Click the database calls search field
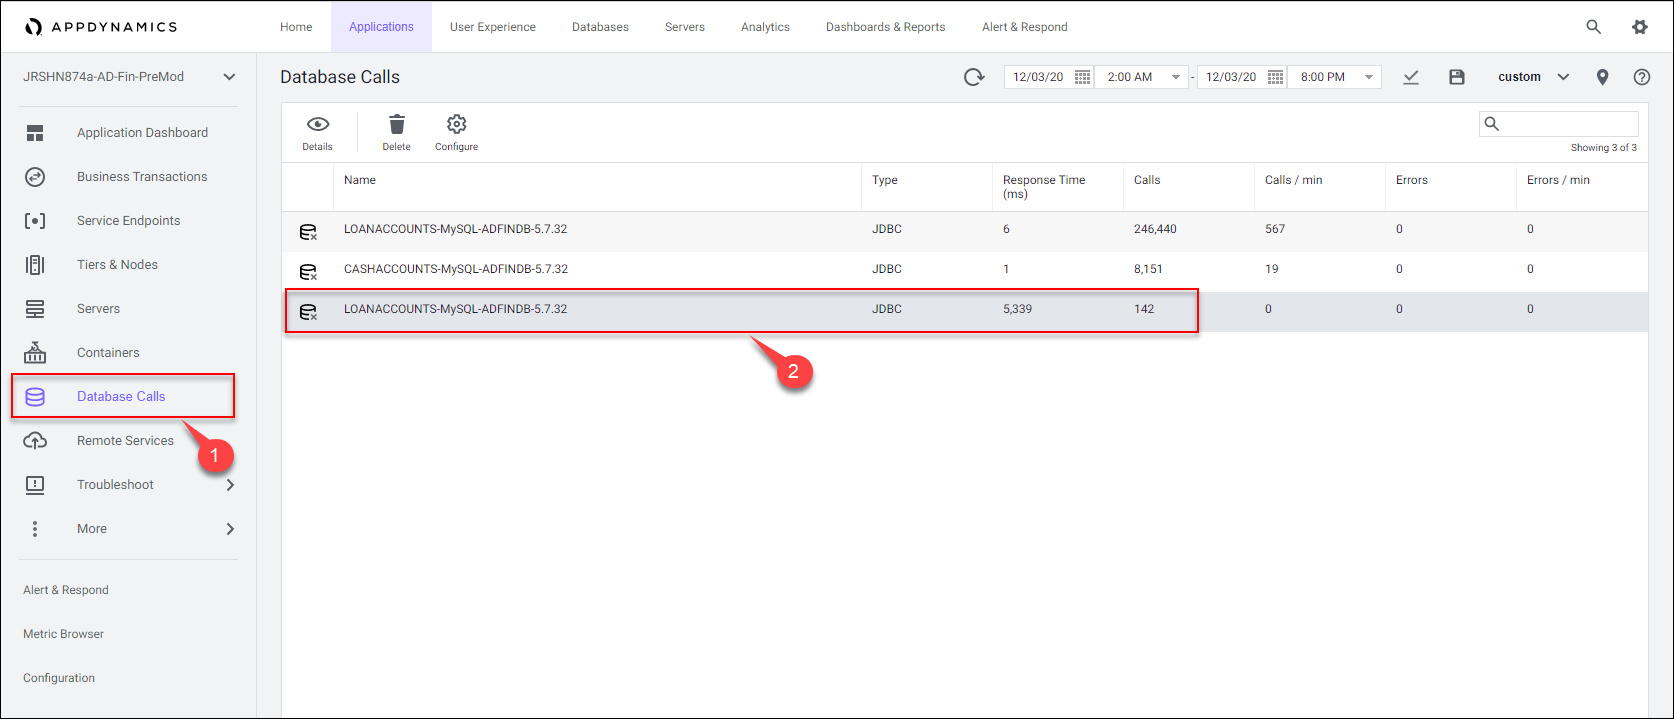This screenshot has width=1674, height=719. [x=1567, y=124]
